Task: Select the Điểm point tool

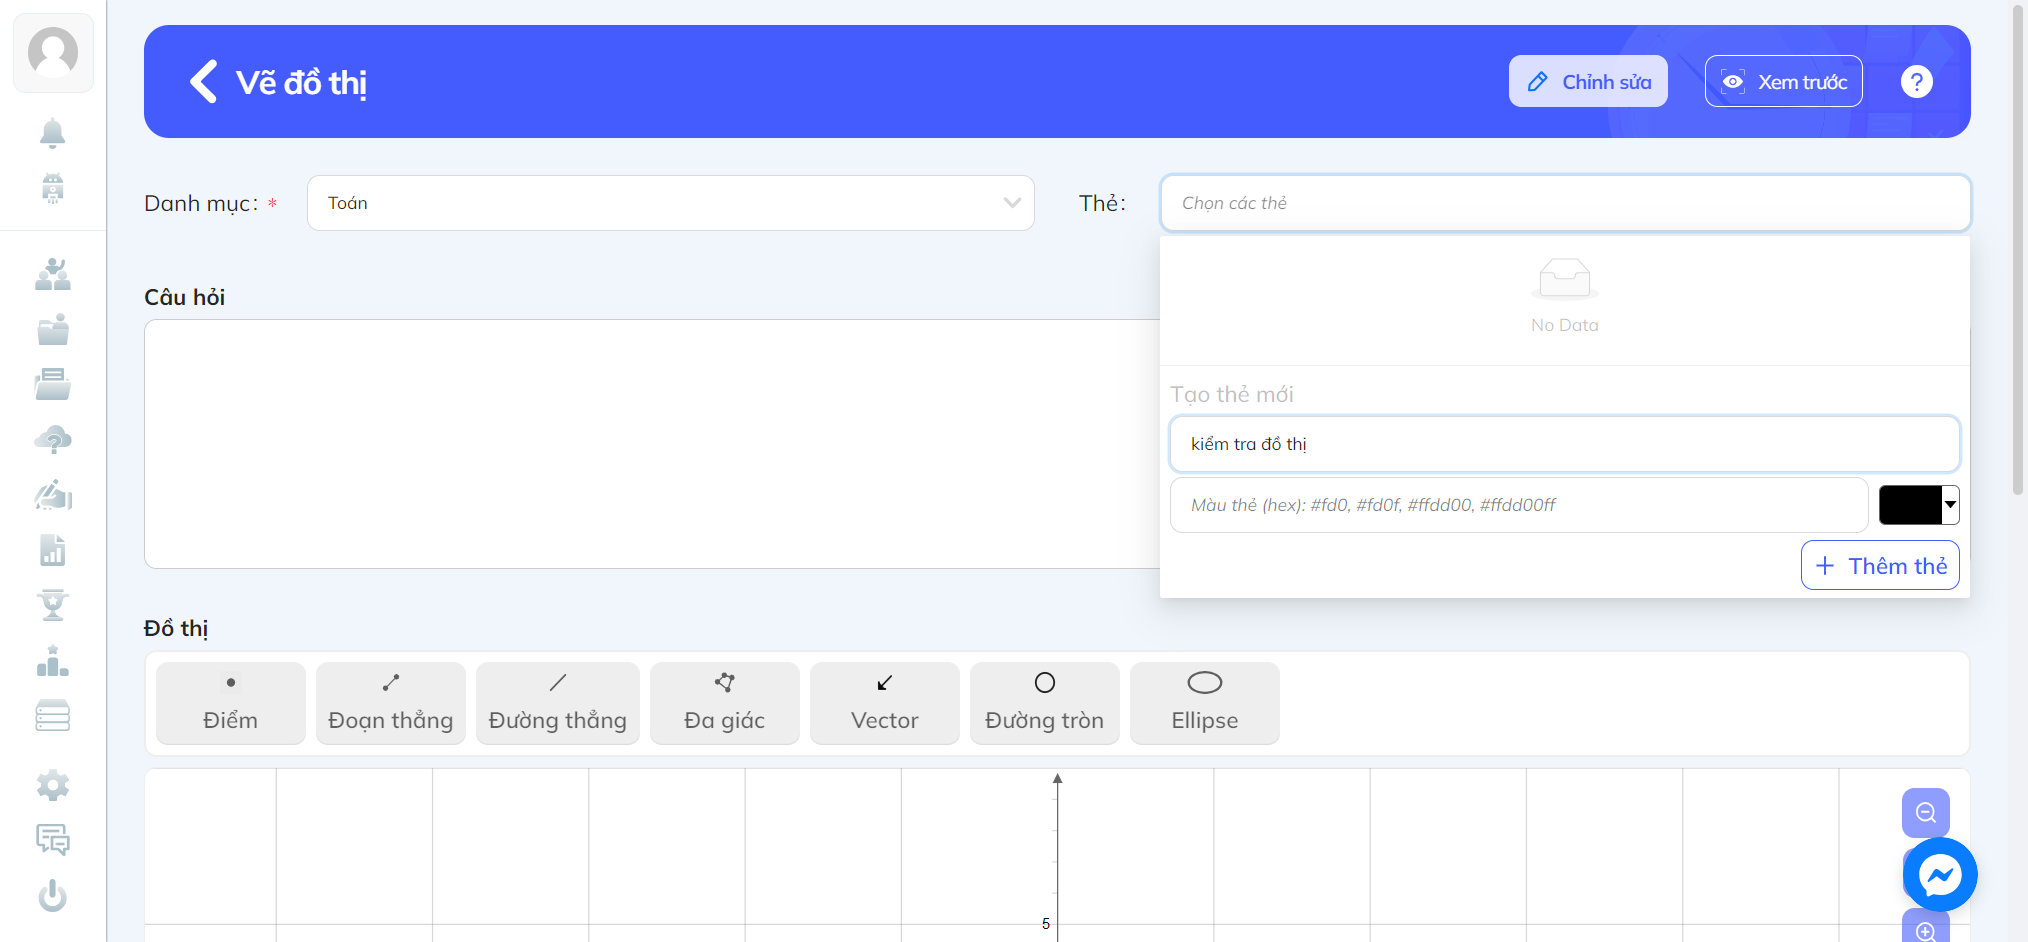Action: tap(231, 703)
